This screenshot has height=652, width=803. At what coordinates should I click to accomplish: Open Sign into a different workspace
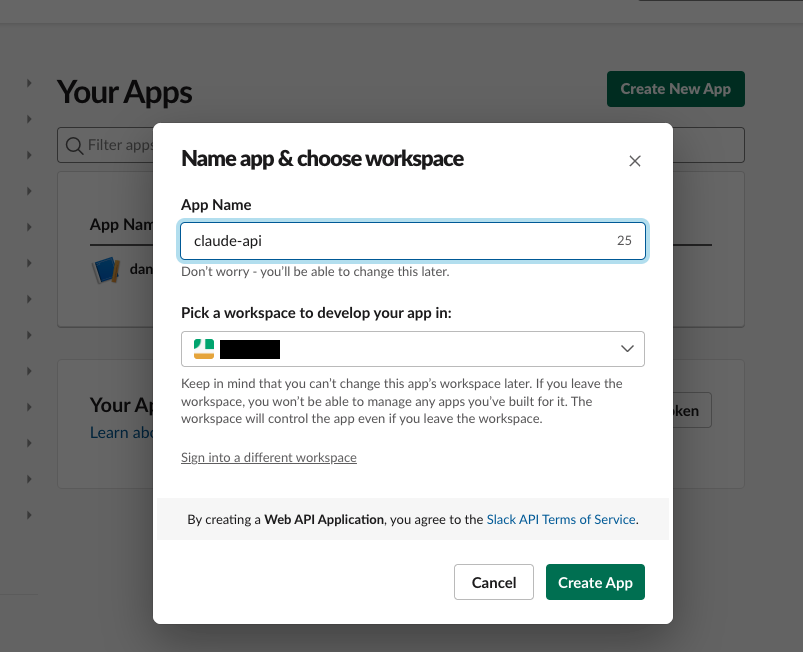click(x=268, y=457)
